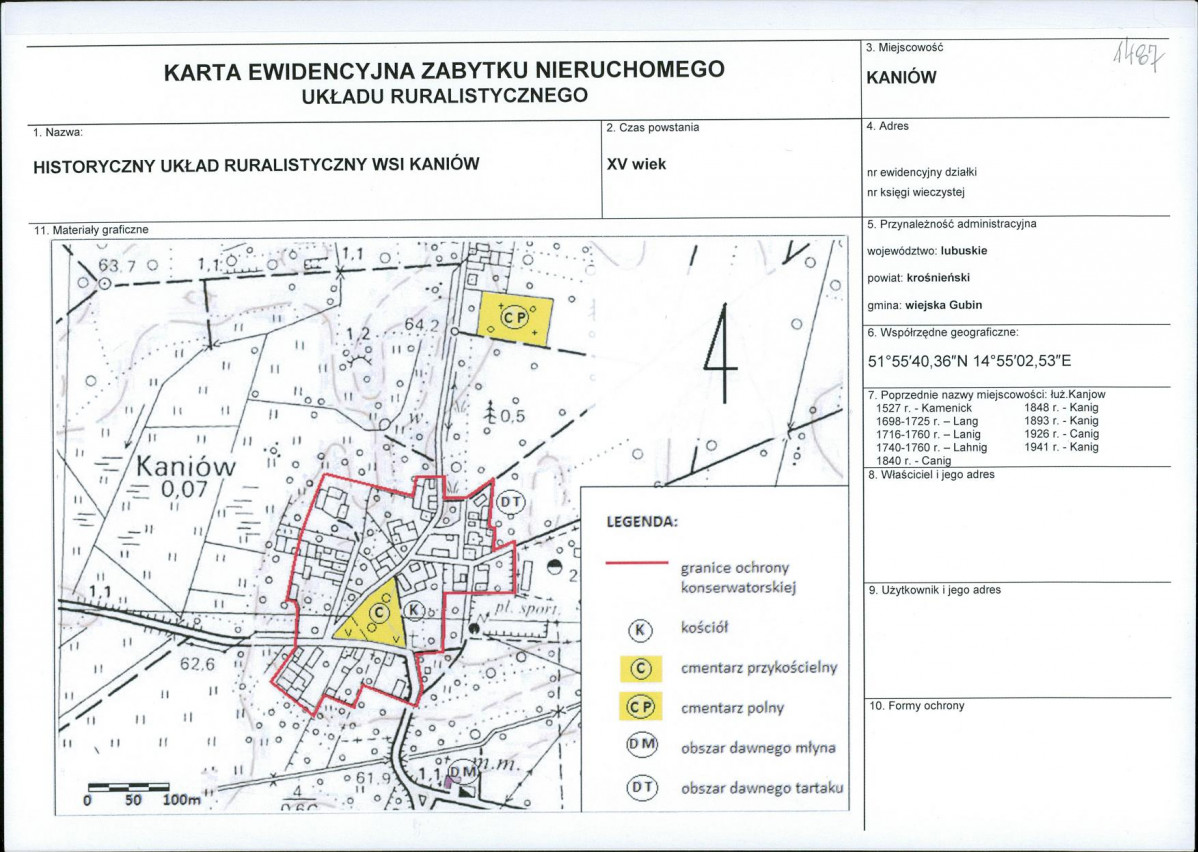Image resolution: width=1198 pixels, height=852 pixels.
Task: Click 'HISTORYCZNY UKŁAD RURALISTYCZNY WSI KANIÓW'
Action: click(x=256, y=164)
